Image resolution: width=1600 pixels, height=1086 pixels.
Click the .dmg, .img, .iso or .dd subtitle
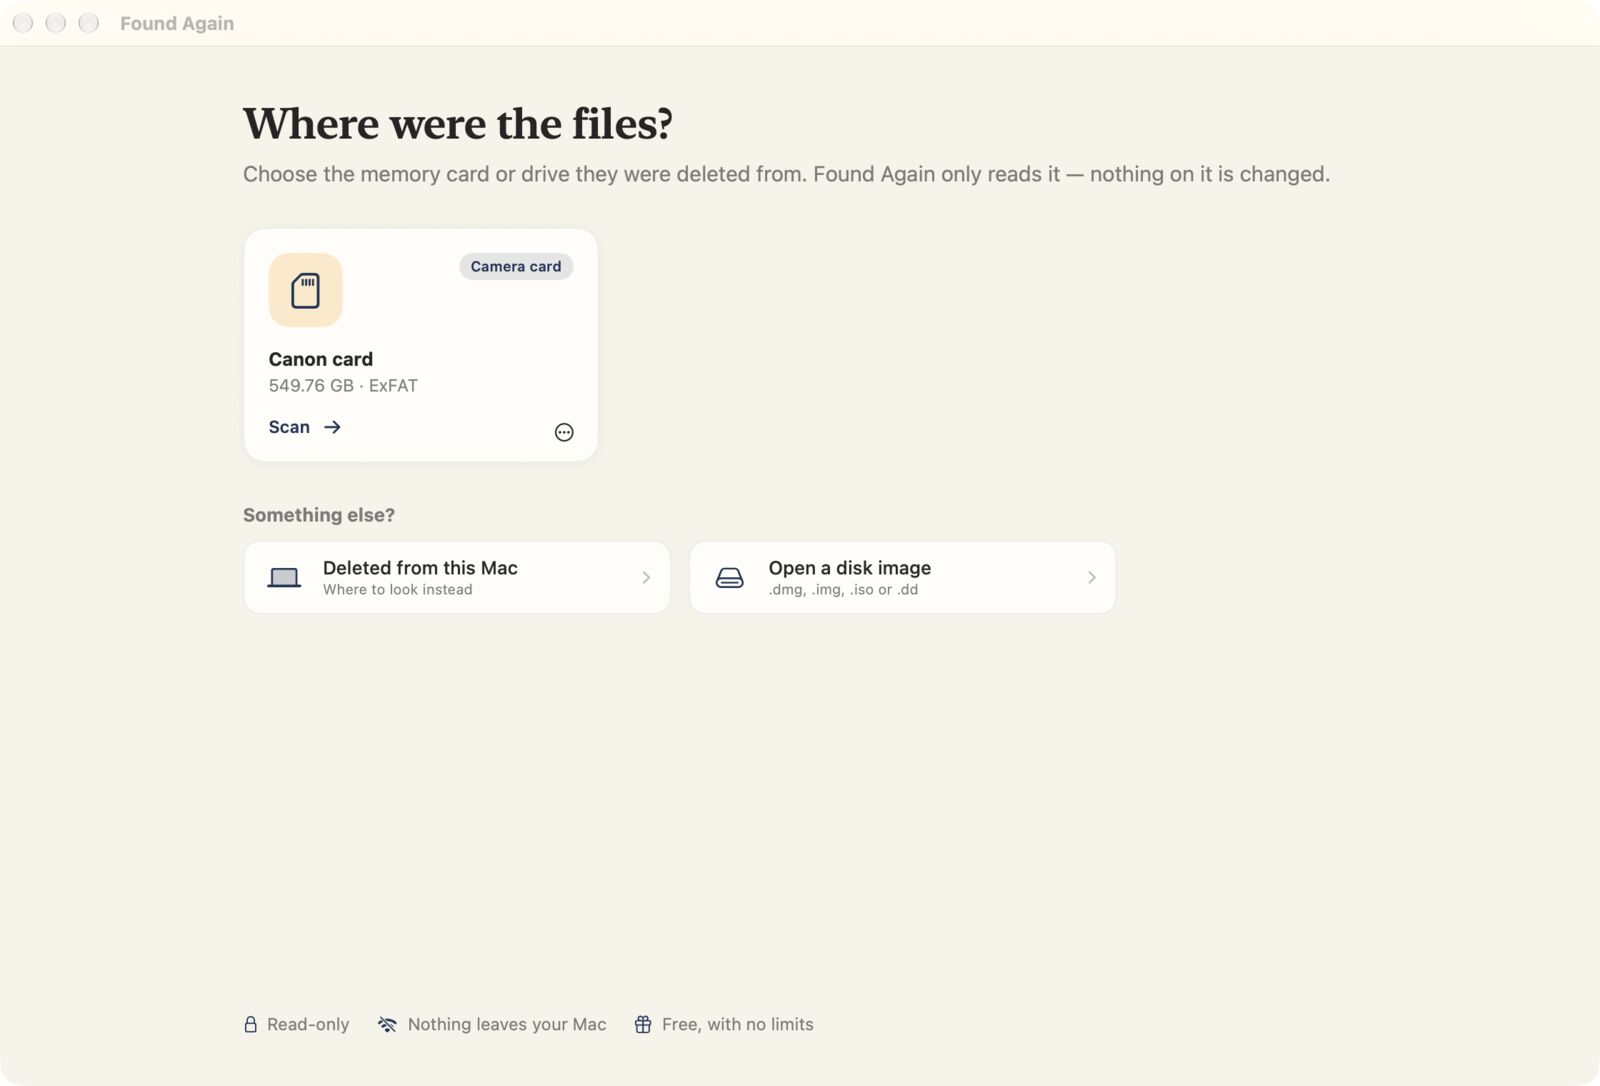(x=843, y=590)
